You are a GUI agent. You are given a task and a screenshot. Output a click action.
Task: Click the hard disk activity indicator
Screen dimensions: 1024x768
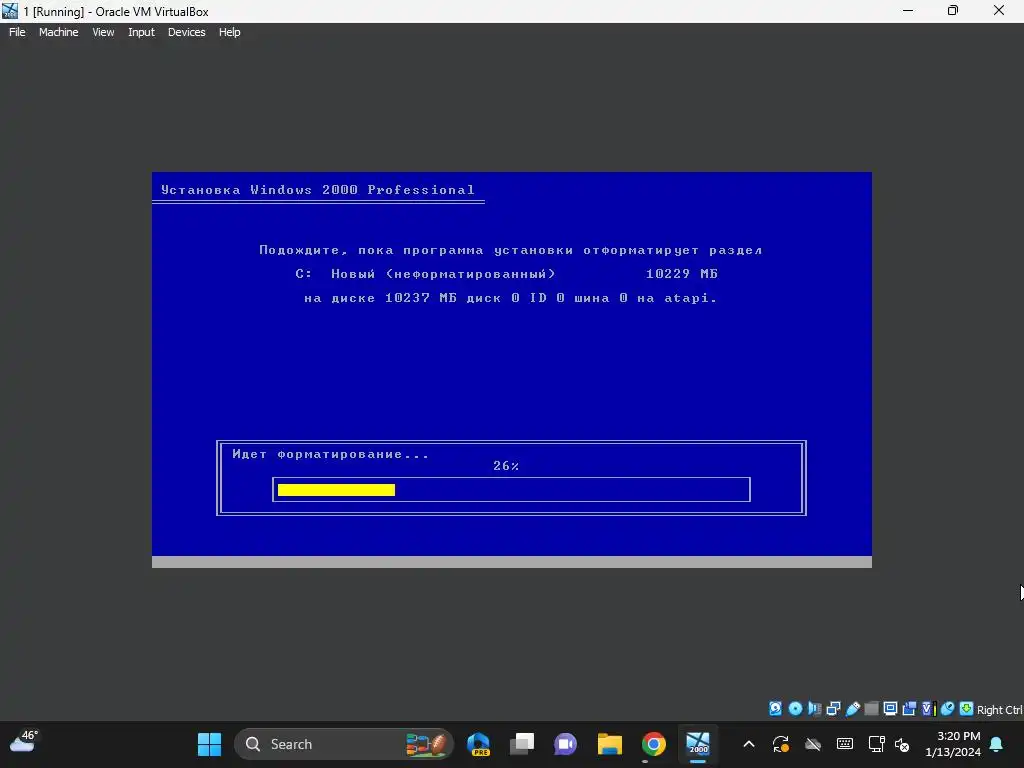775,709
